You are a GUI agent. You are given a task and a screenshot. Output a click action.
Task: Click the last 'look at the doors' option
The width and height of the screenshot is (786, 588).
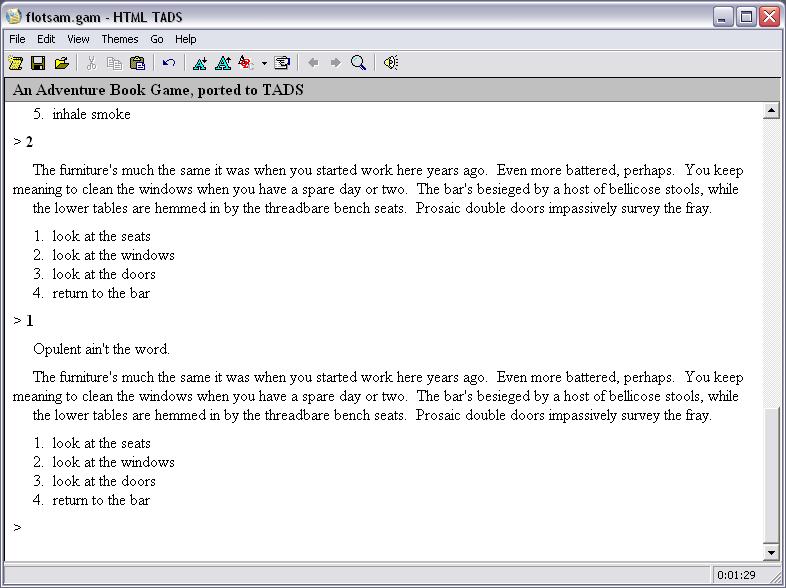(104, 481)
